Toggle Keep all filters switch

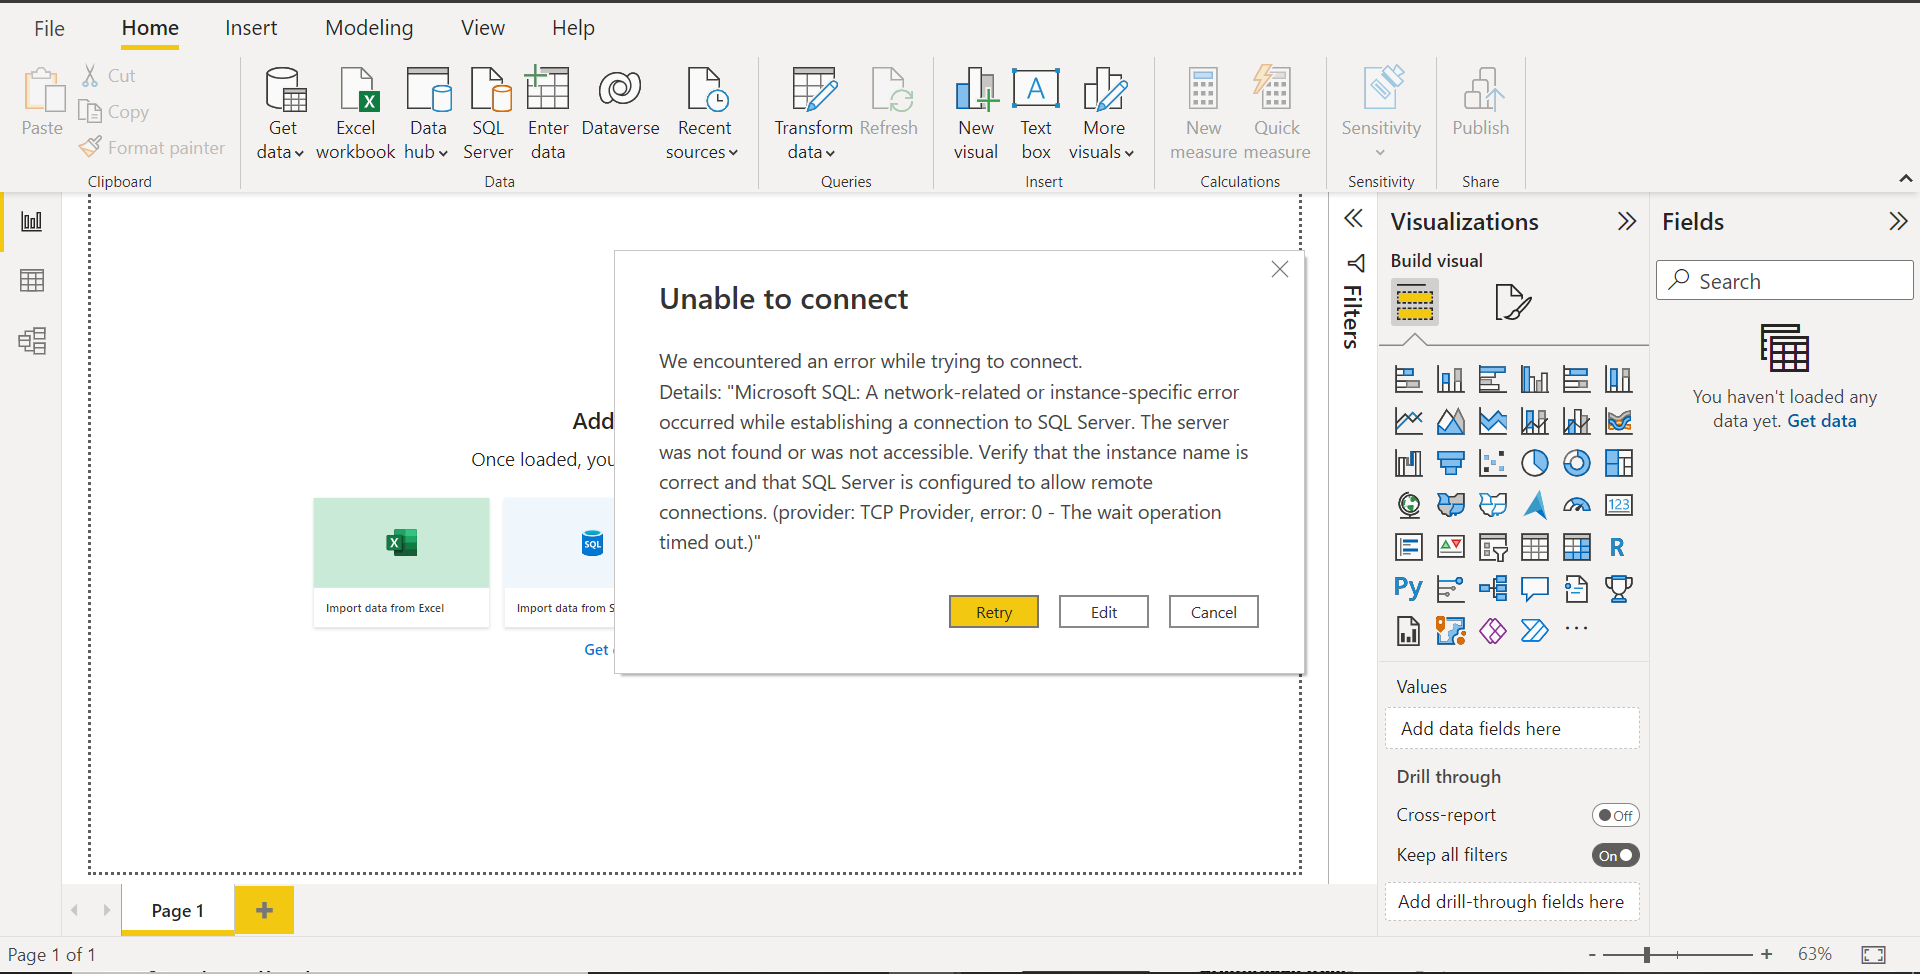coord(1615,855)
